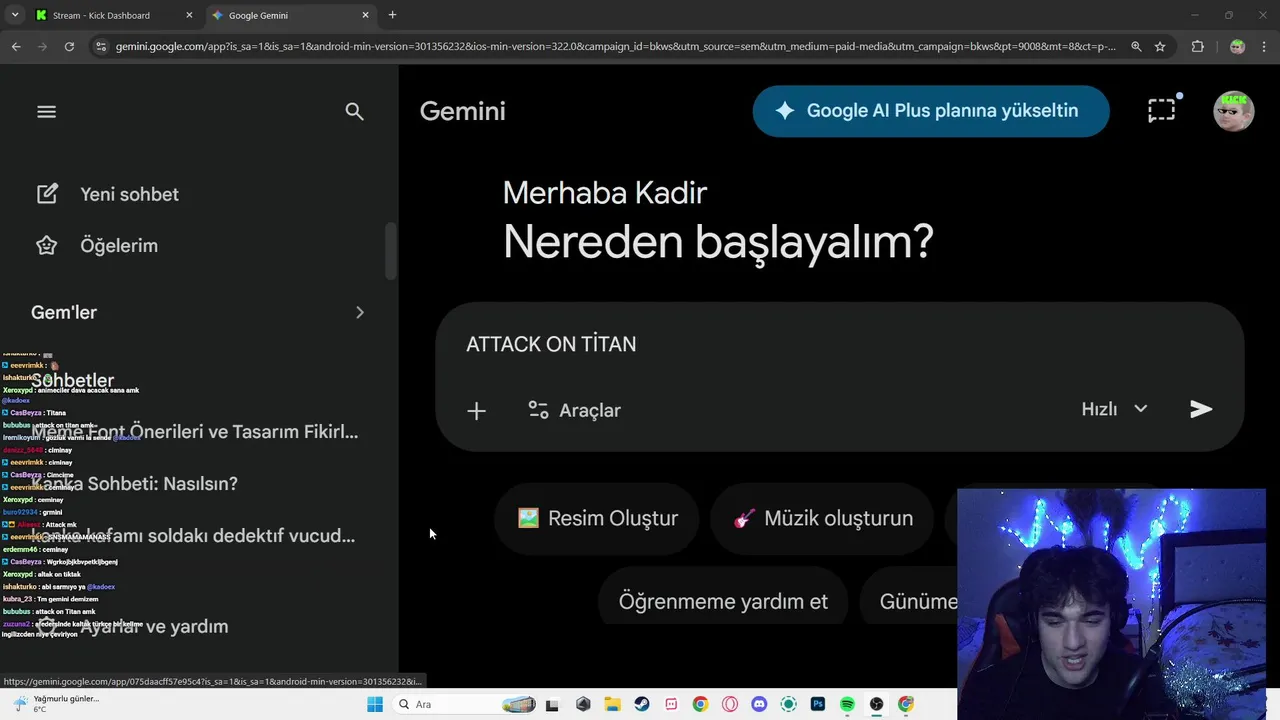
Task: Open Photoshop from the taskbar
Action: pos(818,704)
